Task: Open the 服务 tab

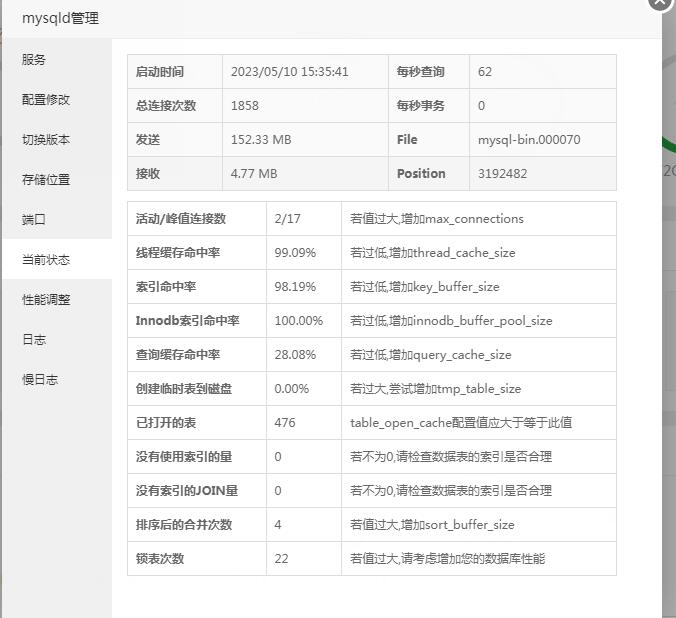Action: (x=57, y=60)
